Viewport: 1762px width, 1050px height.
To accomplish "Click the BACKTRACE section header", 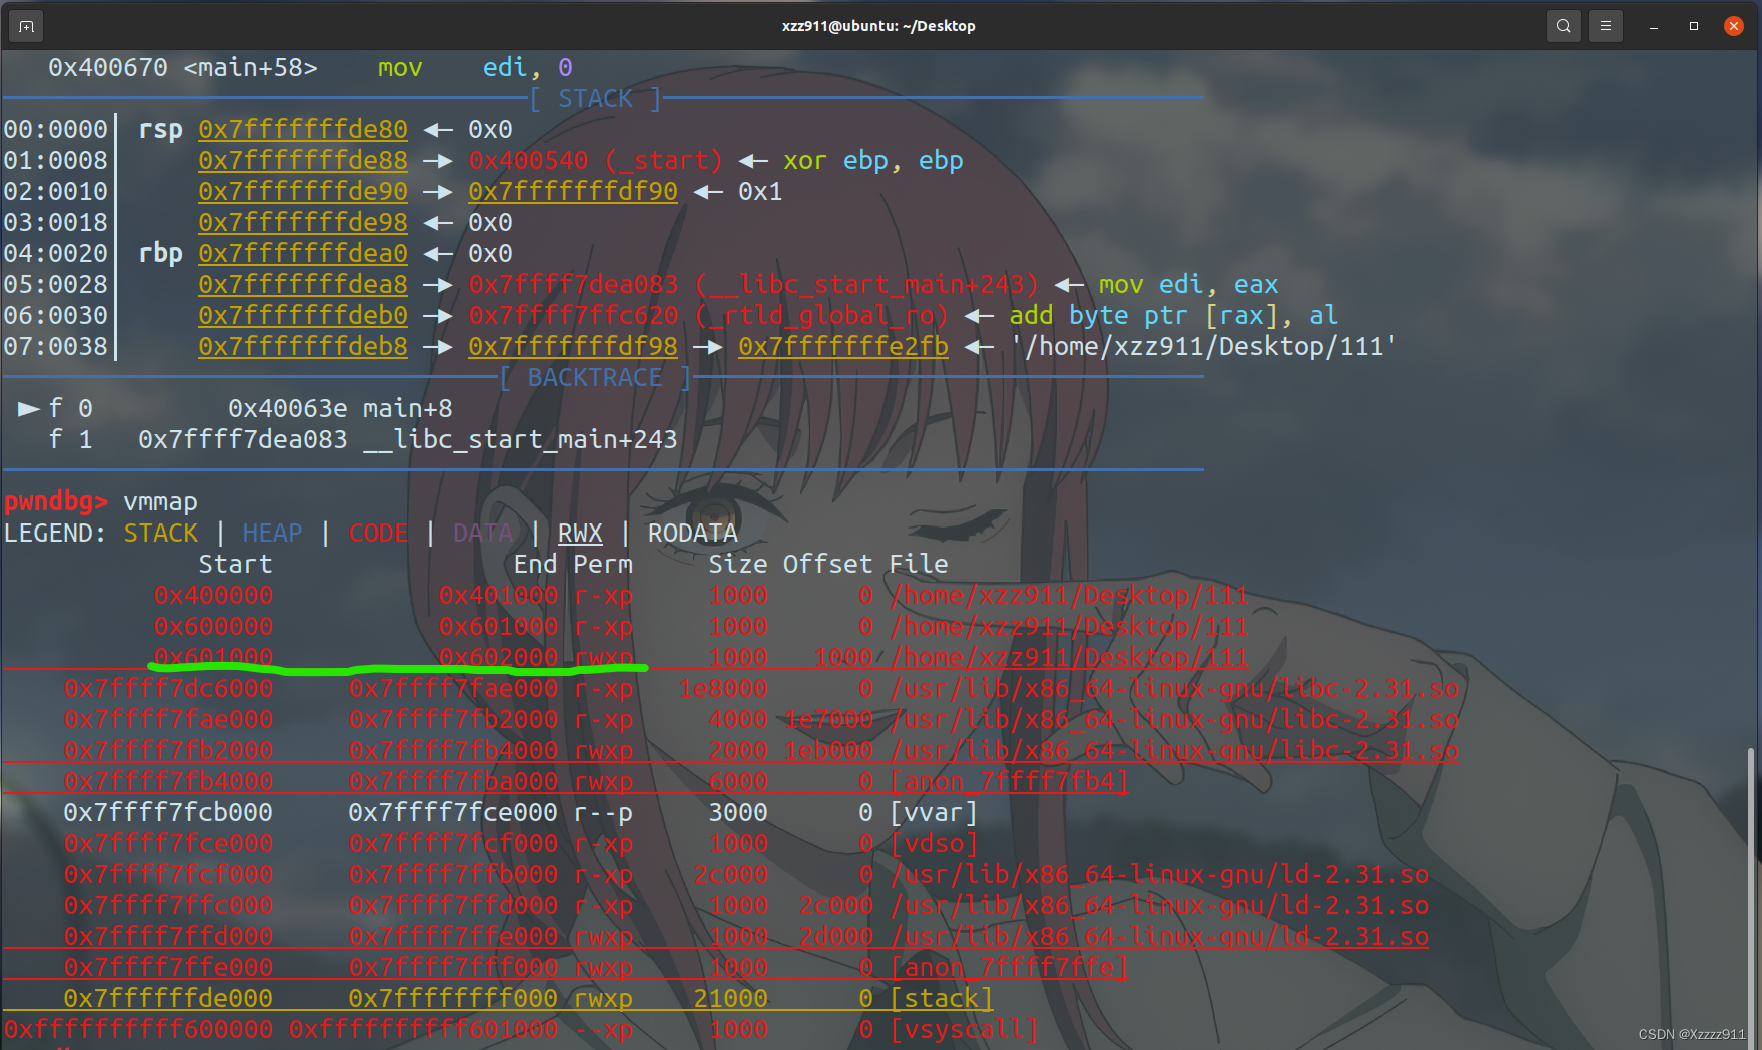I will click(594, 378).
